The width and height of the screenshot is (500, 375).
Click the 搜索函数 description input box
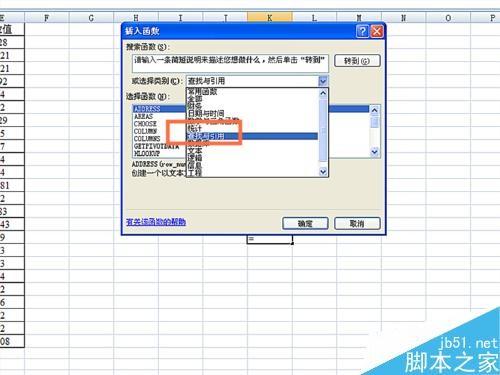[x=230, y=63]
